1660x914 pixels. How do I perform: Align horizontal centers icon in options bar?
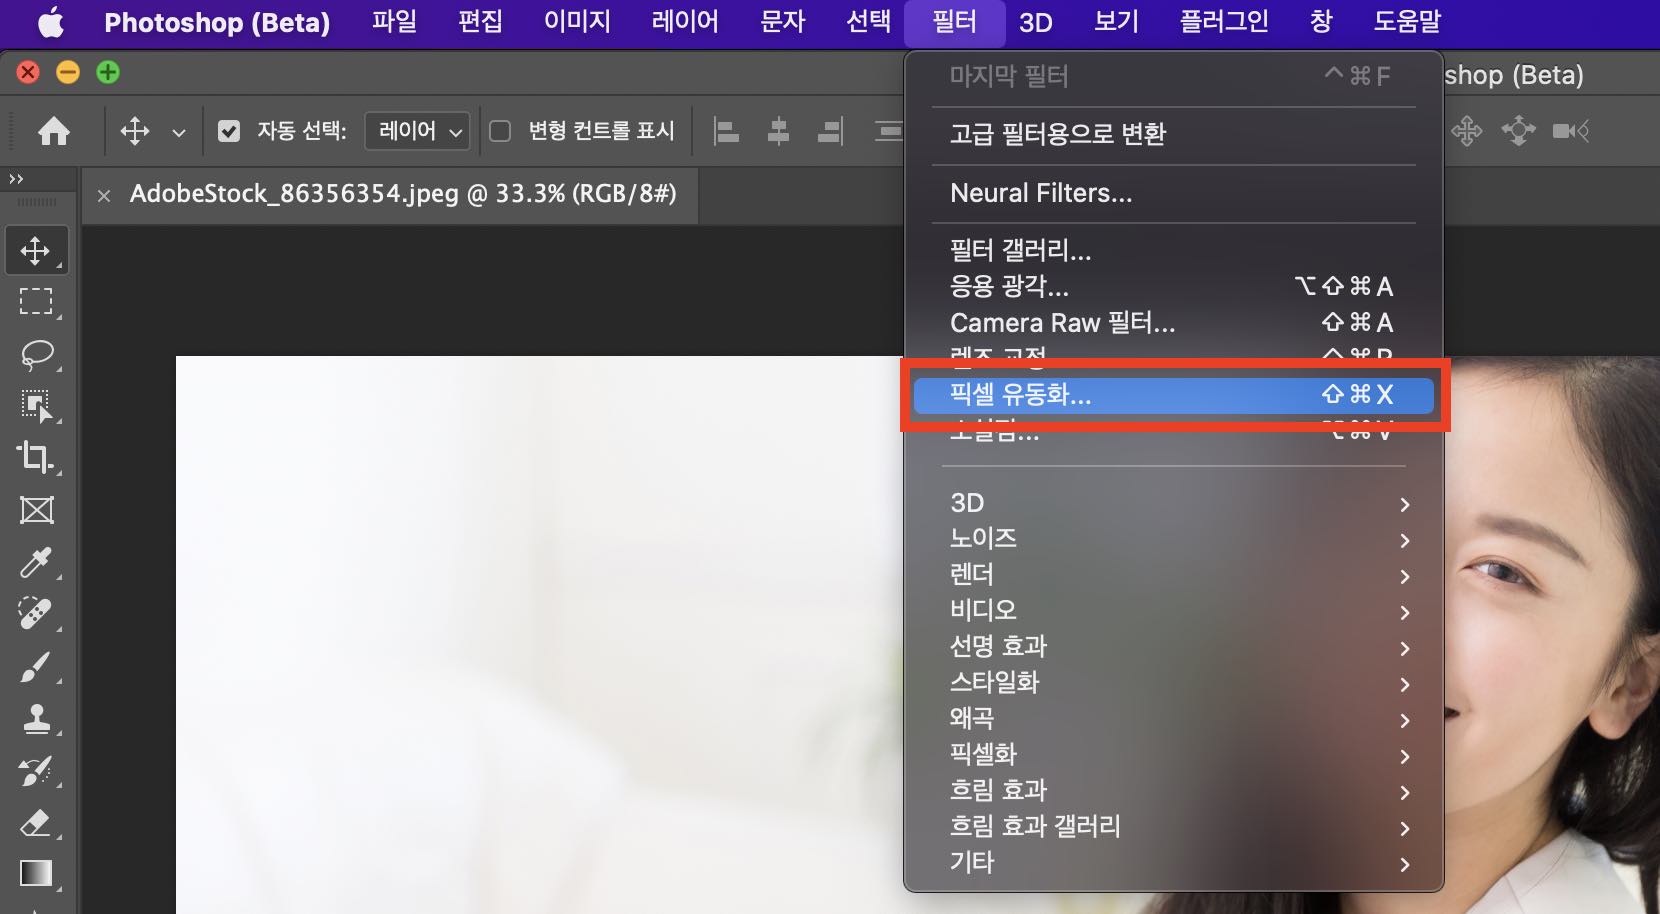[x=779, y=131]
